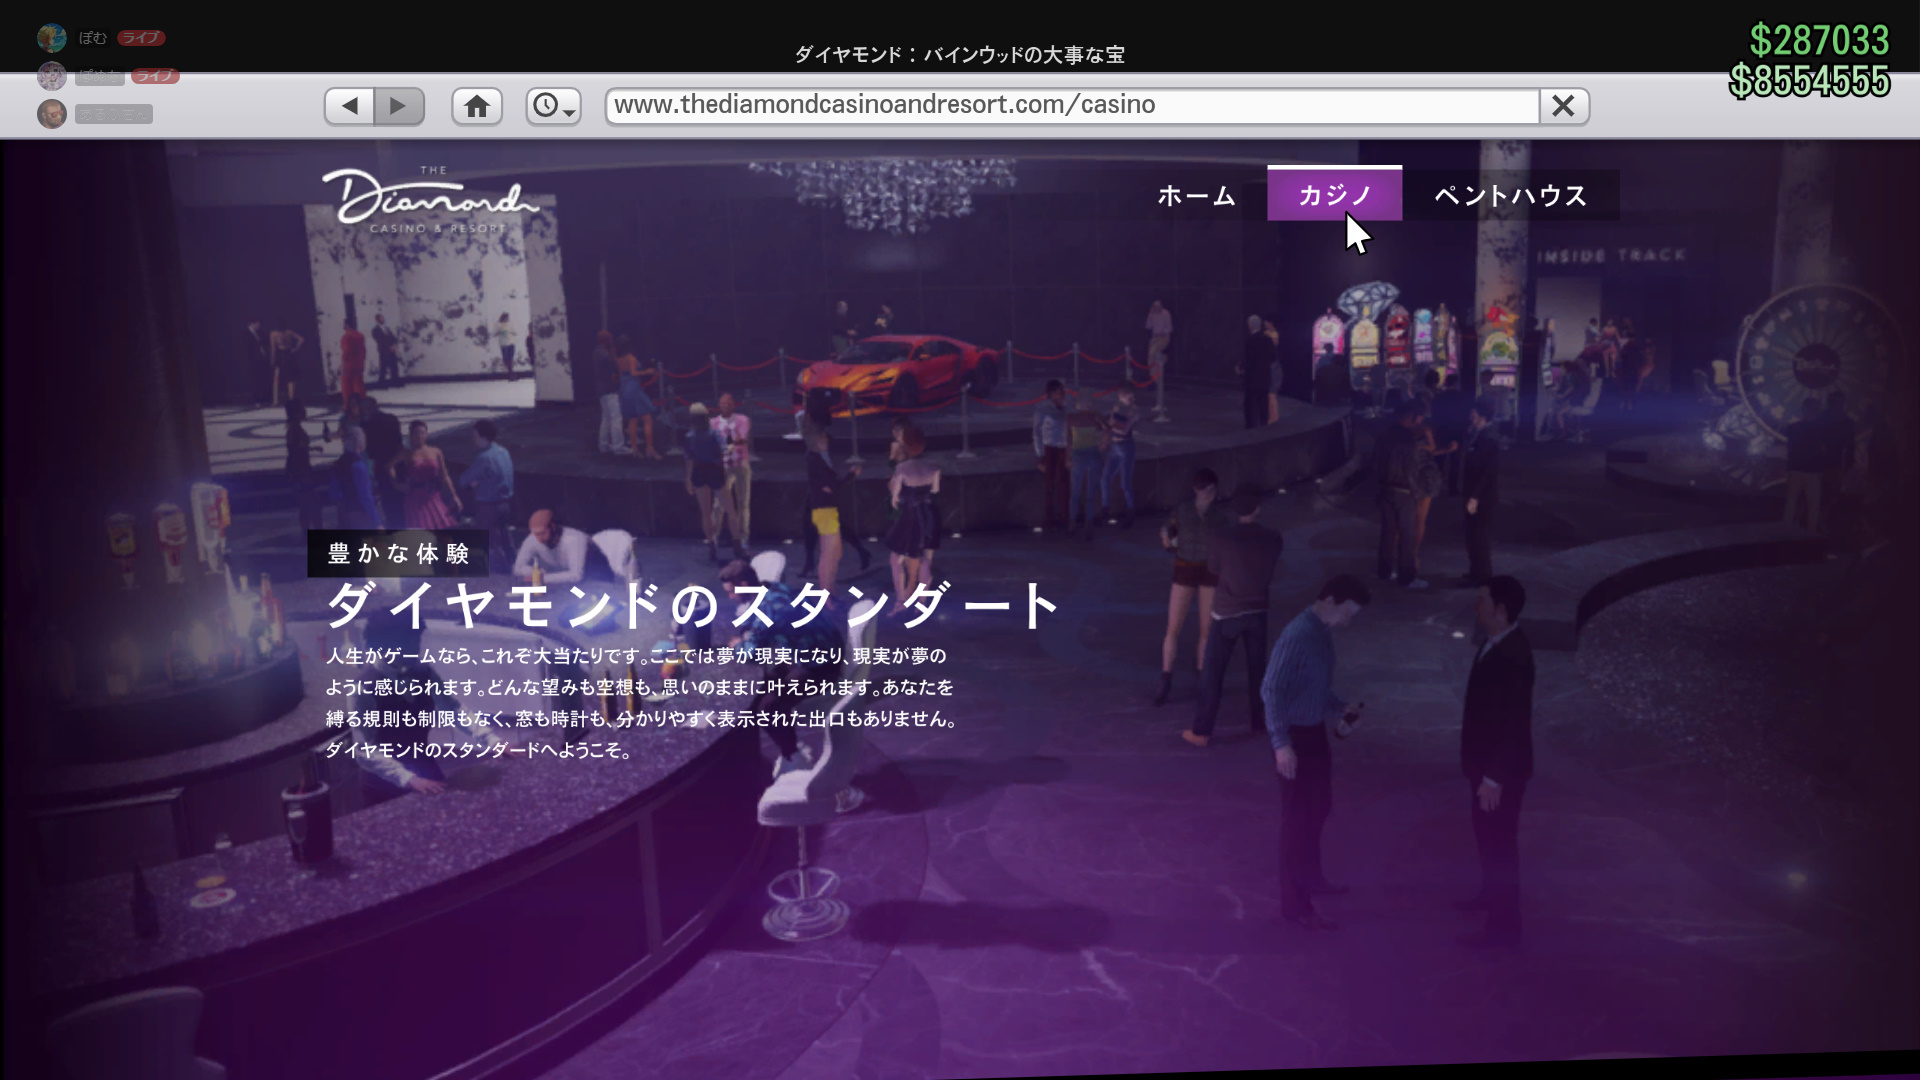Click the second player's ライブ badge

pos(155,76)
